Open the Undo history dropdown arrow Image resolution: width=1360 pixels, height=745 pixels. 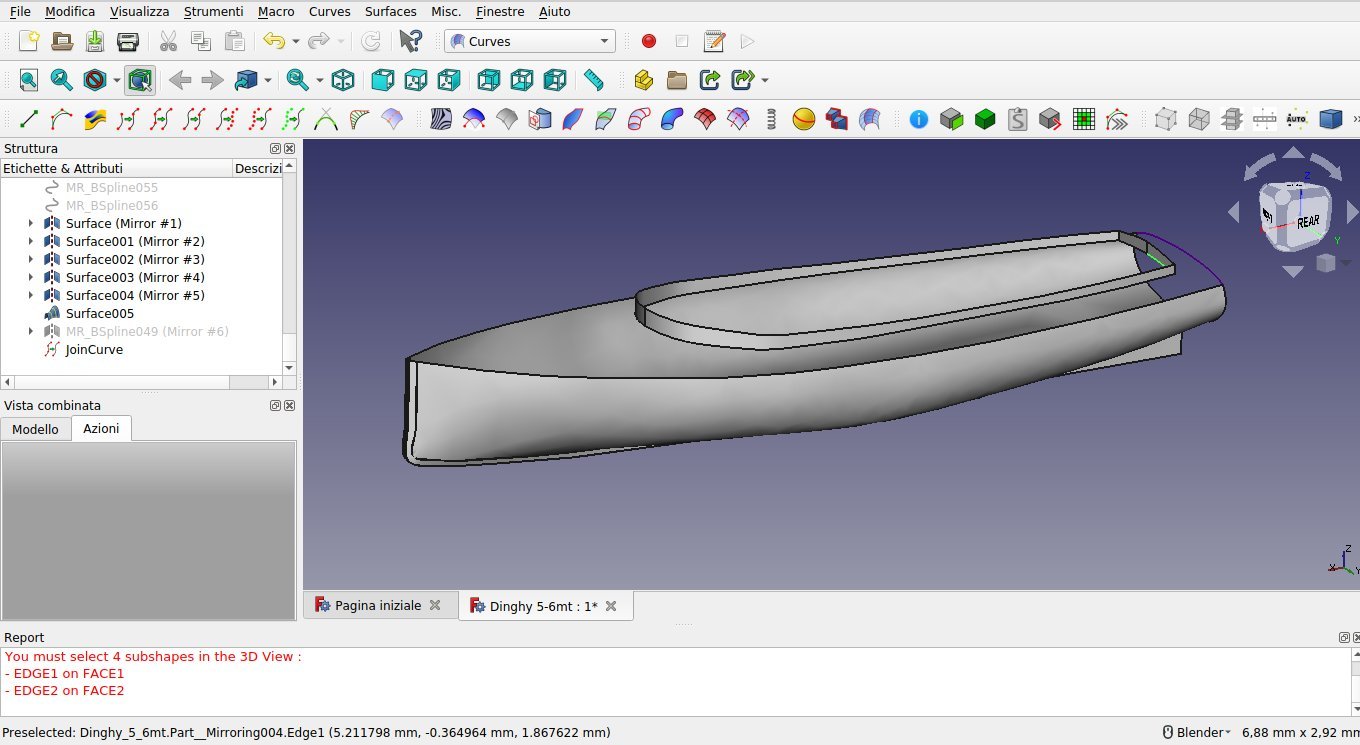click(x=296, y=41)
